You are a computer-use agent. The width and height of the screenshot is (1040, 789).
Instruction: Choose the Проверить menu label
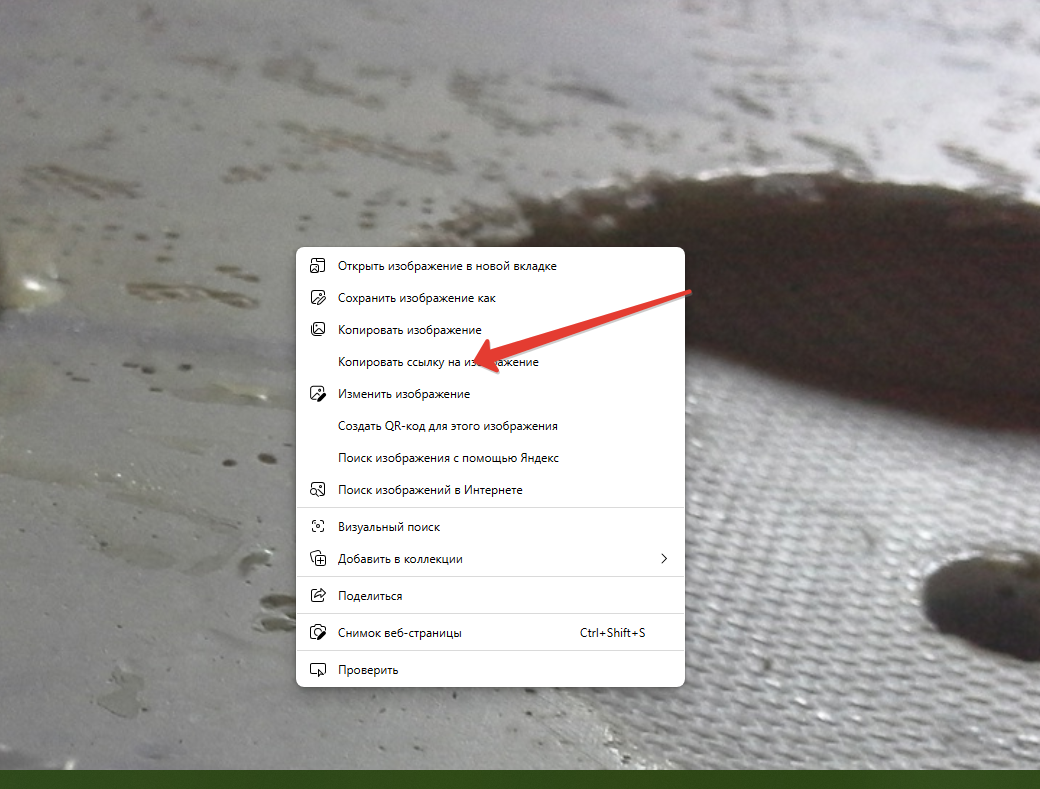[368, 670]
